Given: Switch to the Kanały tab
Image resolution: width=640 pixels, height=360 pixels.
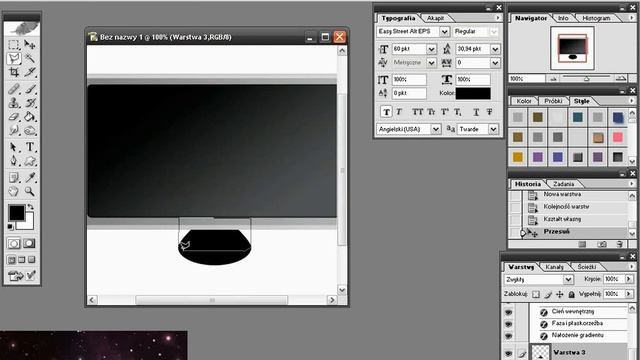Looking at the screenshot, I should [x=554, y=267].
